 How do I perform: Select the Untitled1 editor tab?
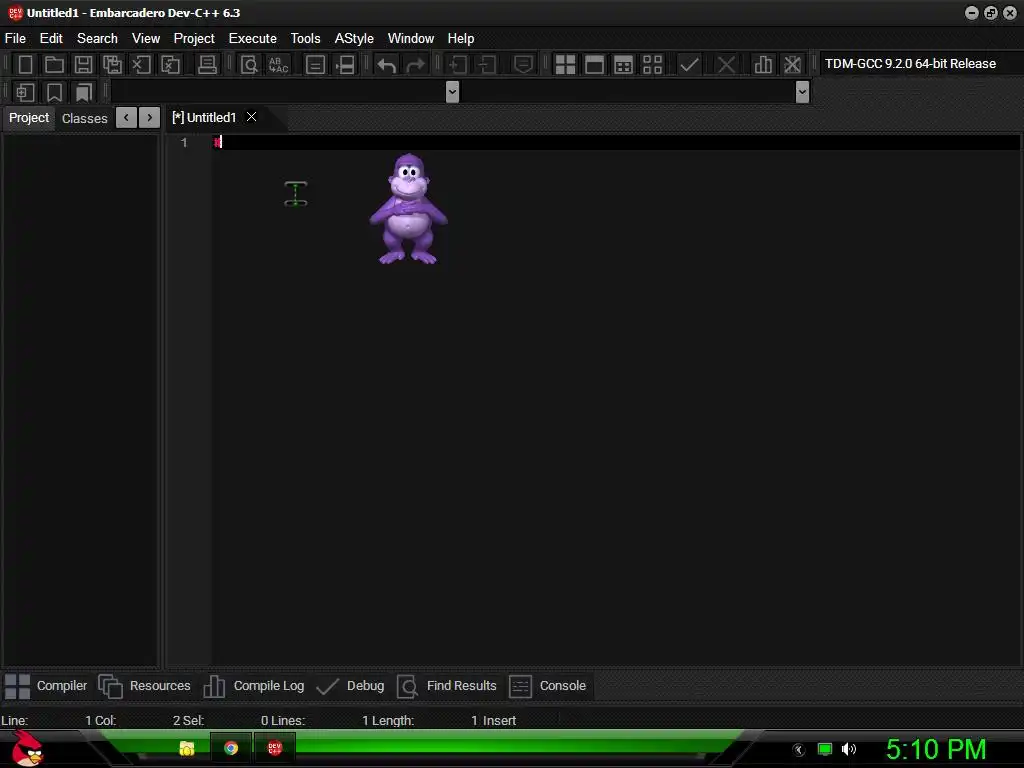pos(204,118)
